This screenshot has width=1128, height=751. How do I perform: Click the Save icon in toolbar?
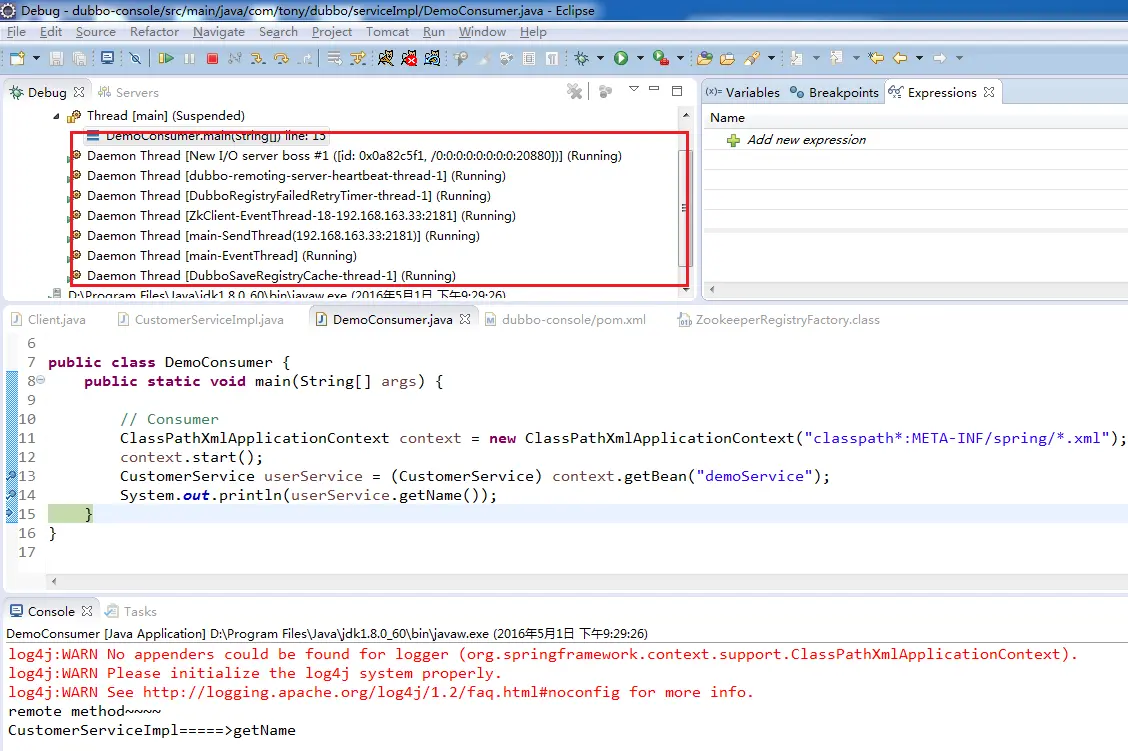(57, 58)
